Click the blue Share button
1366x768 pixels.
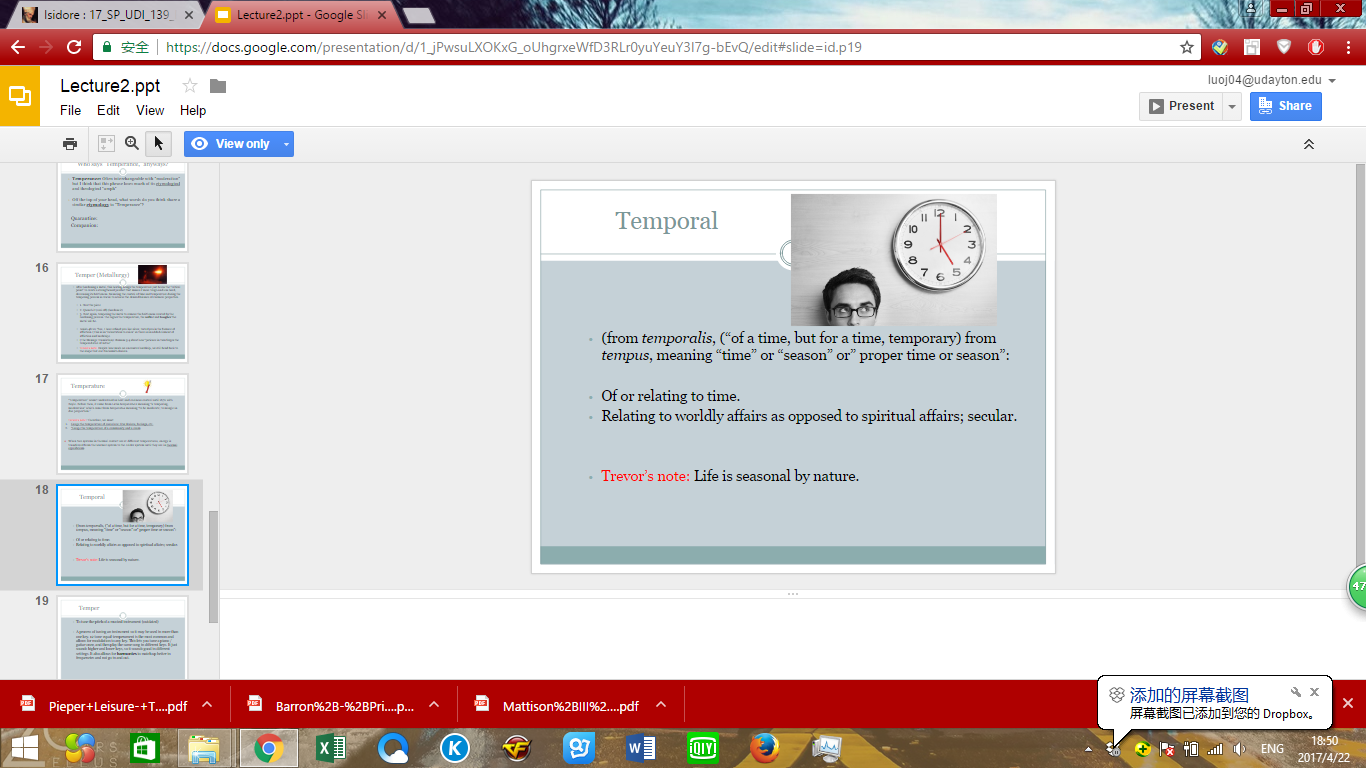point(1285,106)
